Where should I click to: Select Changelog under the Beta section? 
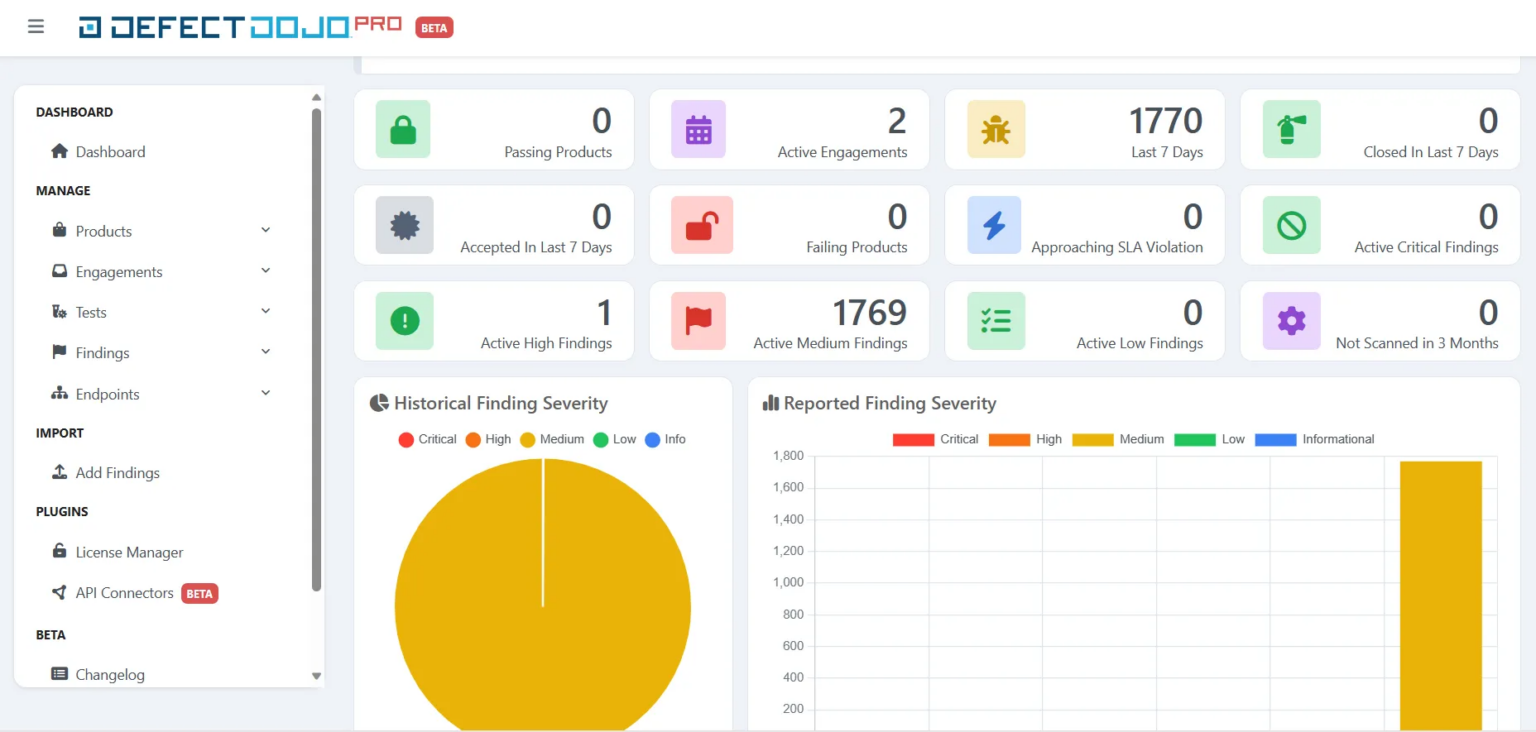(110, 674)
